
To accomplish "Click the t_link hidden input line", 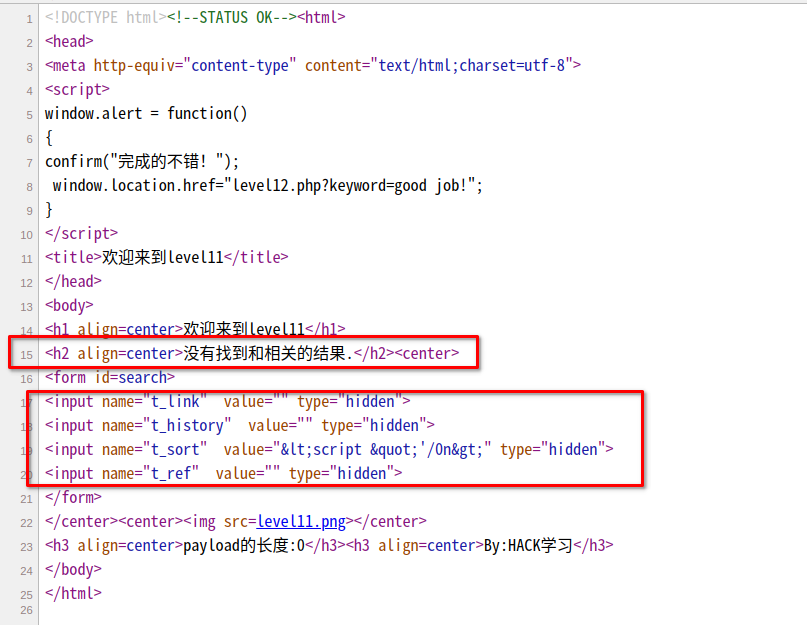I will (228, 401).
